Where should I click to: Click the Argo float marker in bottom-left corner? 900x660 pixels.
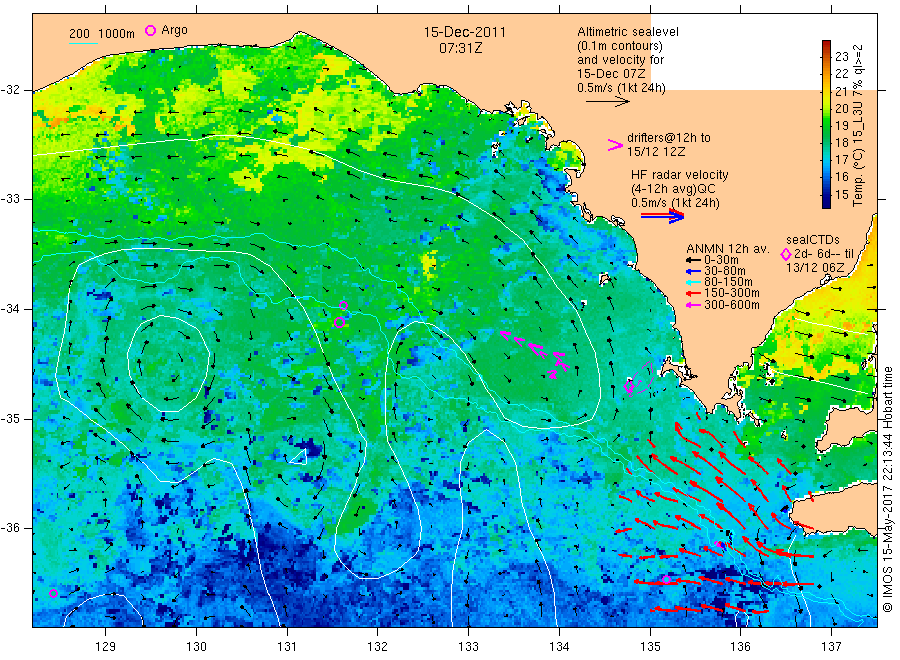tap(53, 593)
